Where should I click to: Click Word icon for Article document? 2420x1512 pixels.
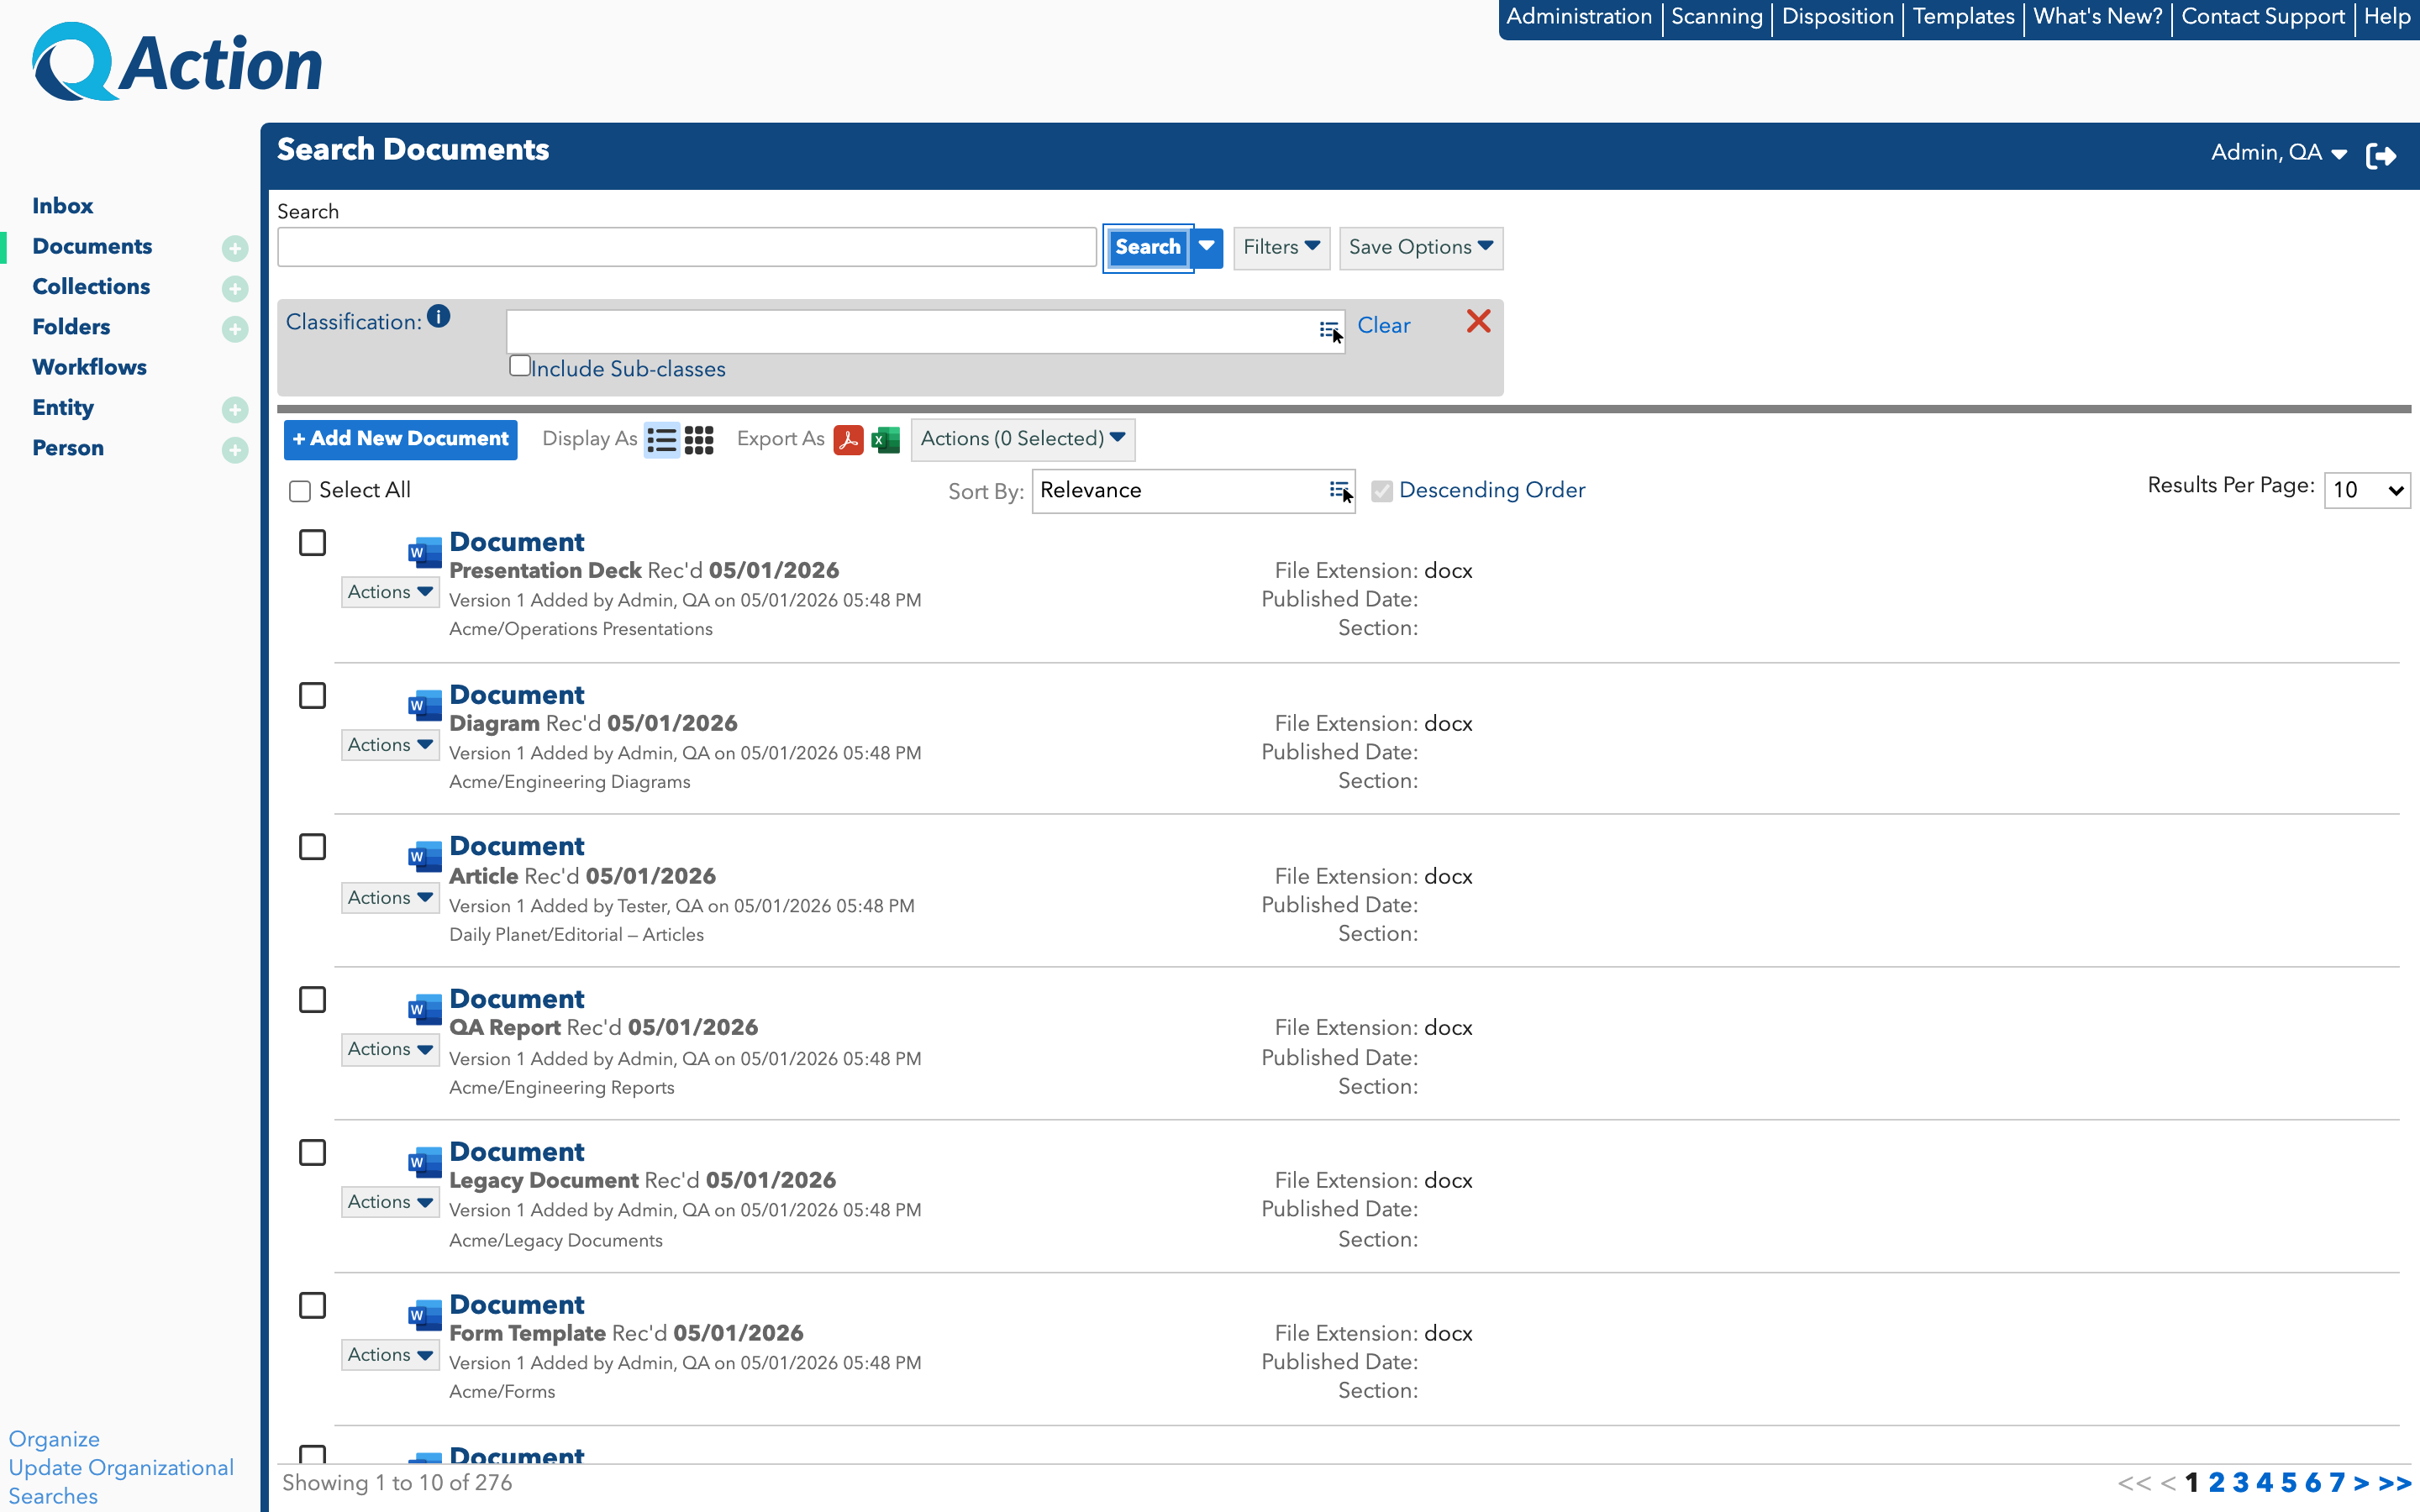[x=425, y=856]
